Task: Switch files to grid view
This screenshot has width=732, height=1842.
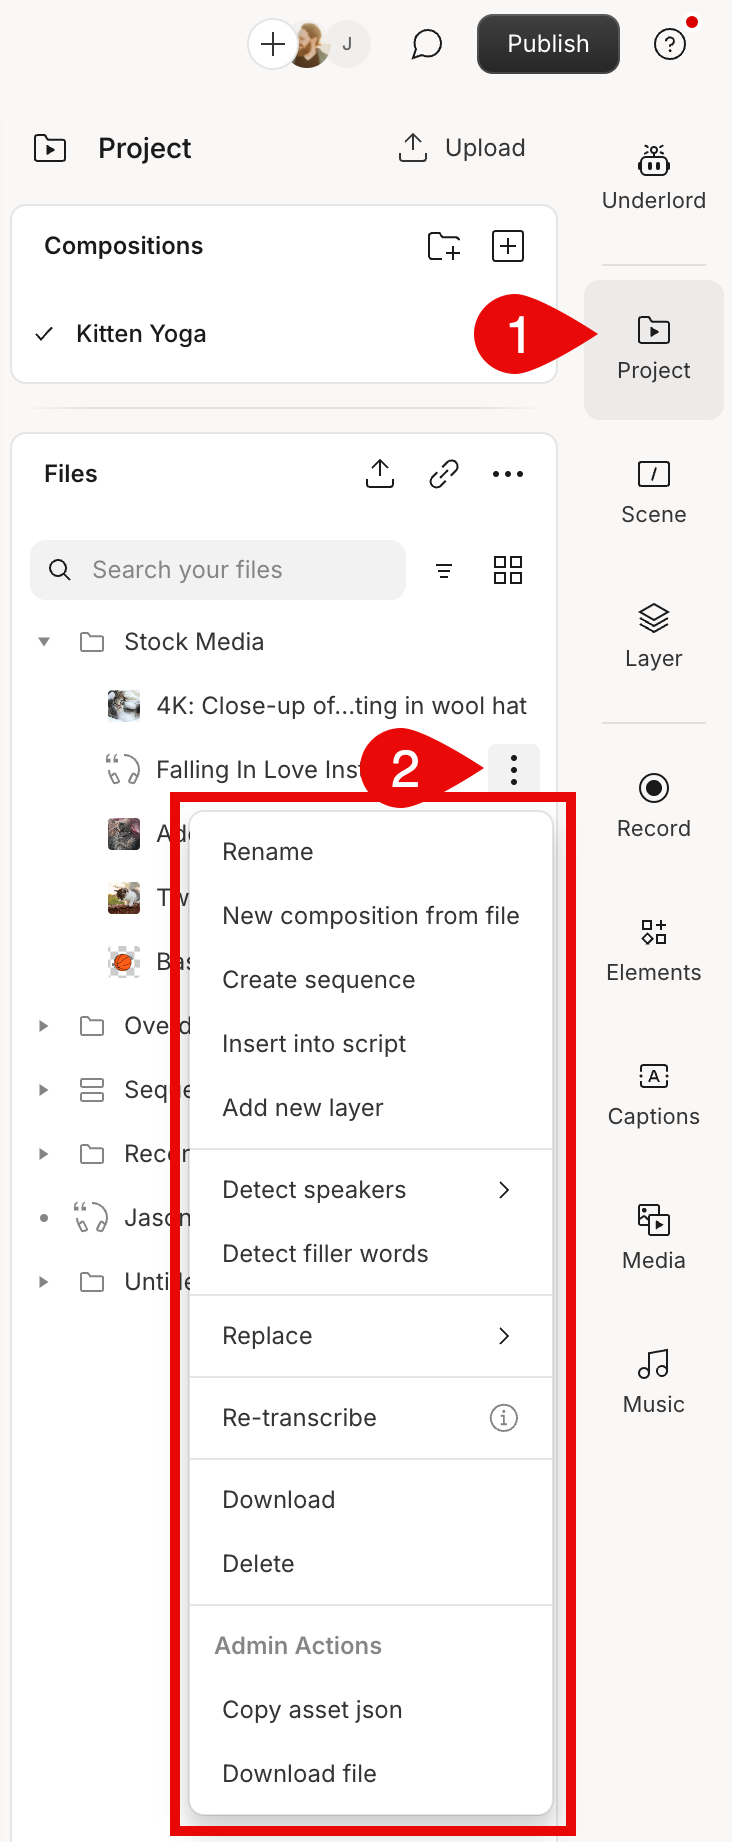Action: tap(508, 570)
